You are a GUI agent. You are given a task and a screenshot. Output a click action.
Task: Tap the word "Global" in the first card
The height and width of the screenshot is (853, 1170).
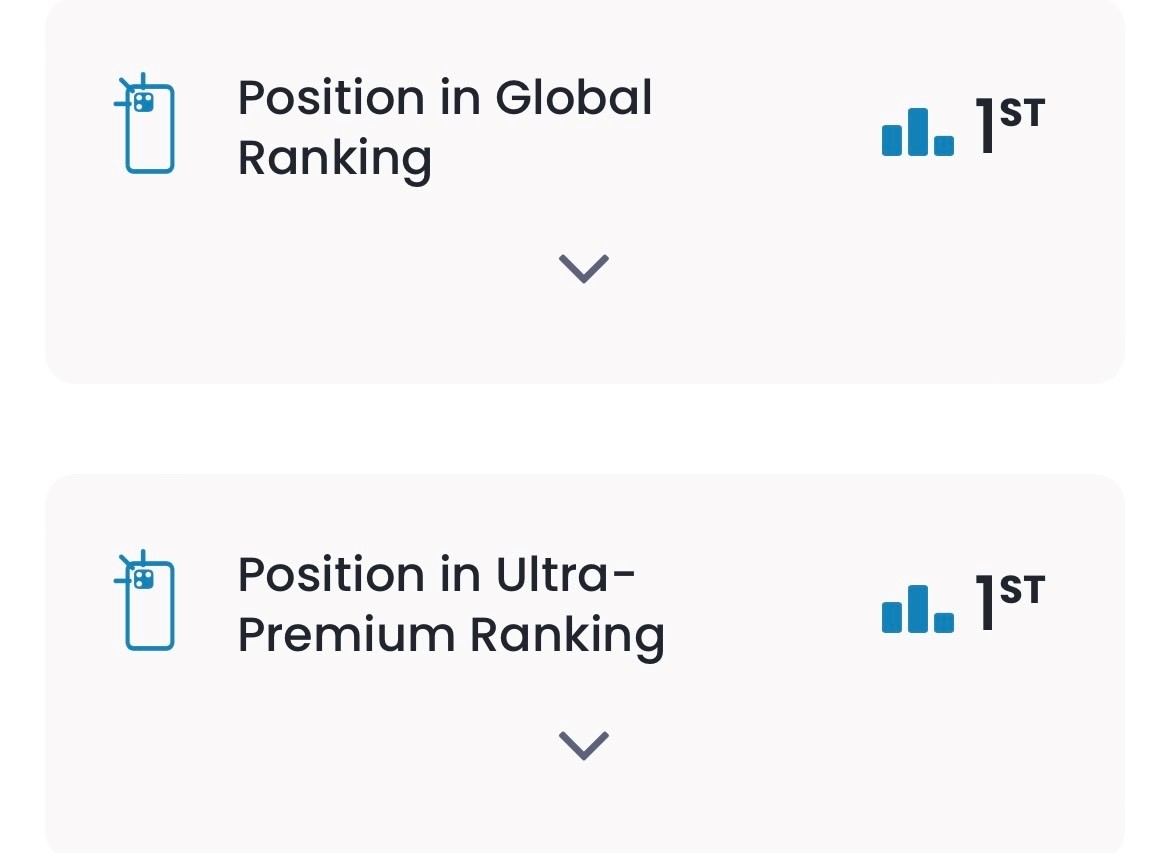pos(574,98)
